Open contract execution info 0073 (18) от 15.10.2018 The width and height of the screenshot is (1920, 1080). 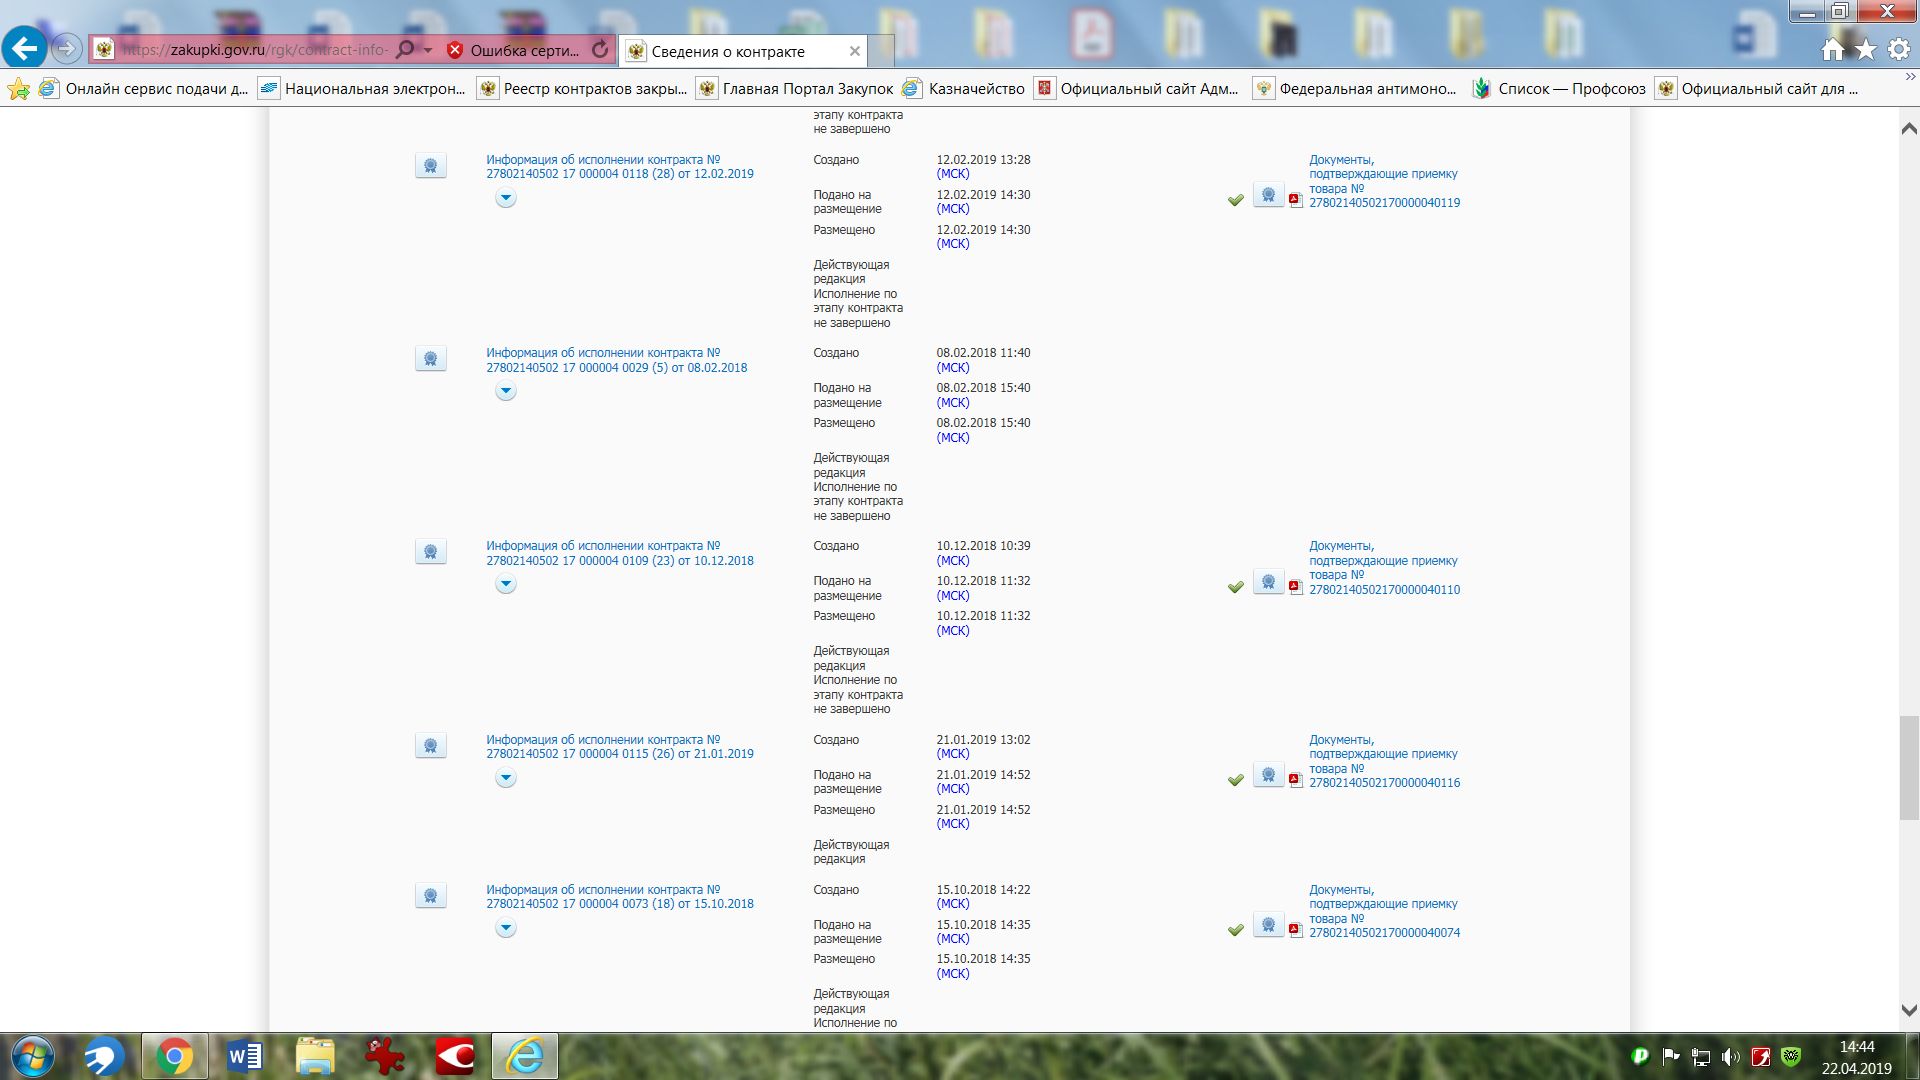point(620,897)
